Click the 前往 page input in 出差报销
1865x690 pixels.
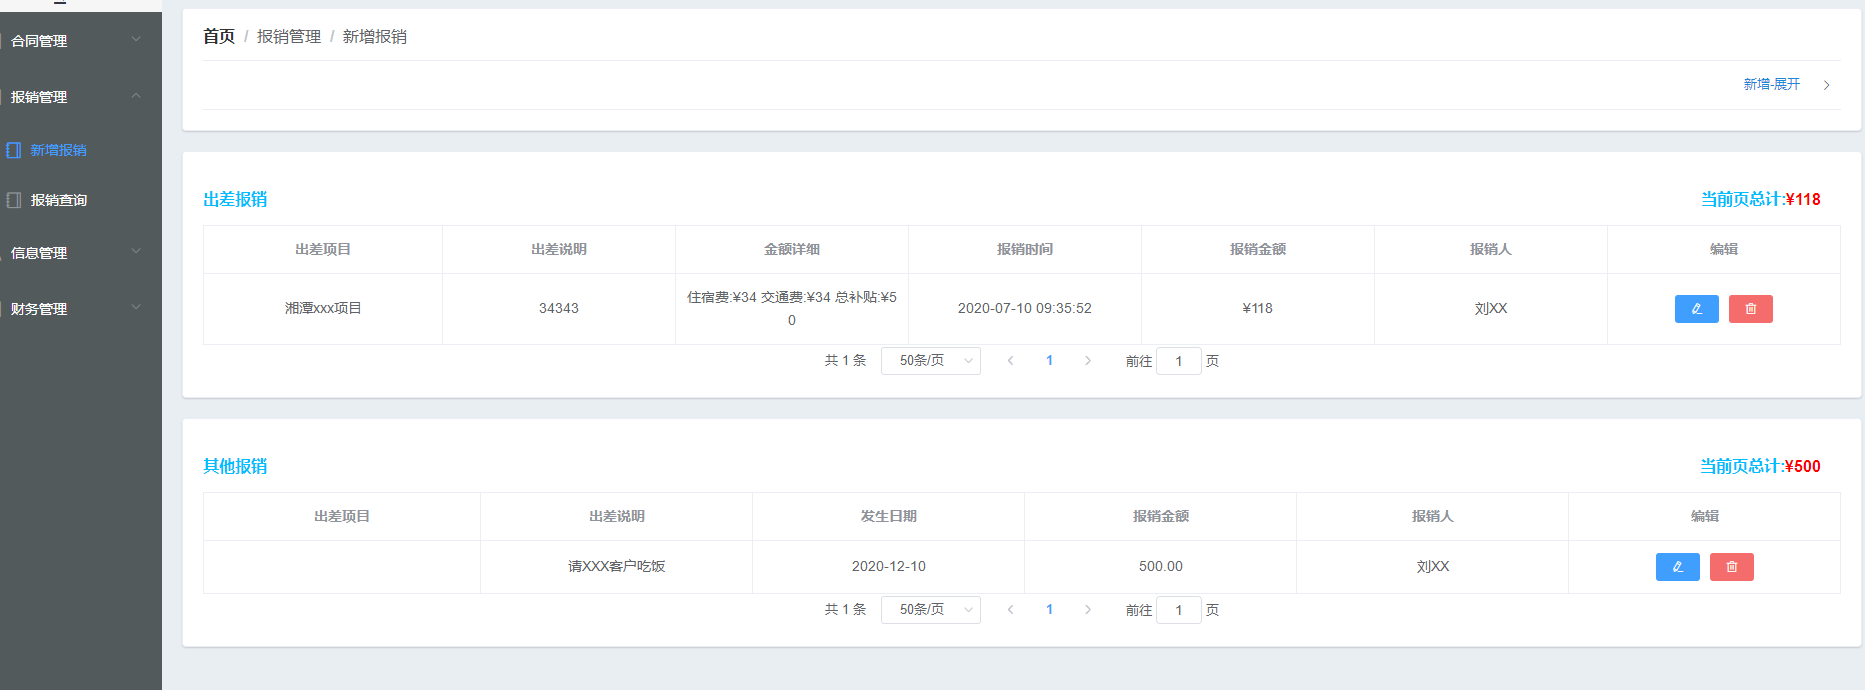point(1179,361)
